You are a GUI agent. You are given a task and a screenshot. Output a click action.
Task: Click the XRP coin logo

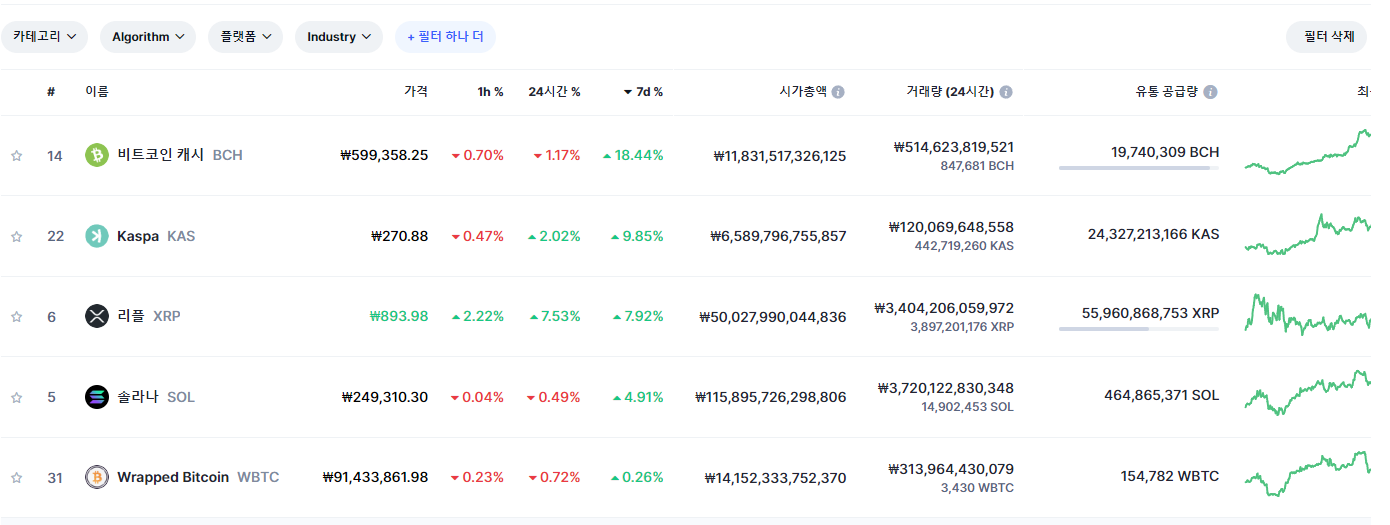point(97,316)
